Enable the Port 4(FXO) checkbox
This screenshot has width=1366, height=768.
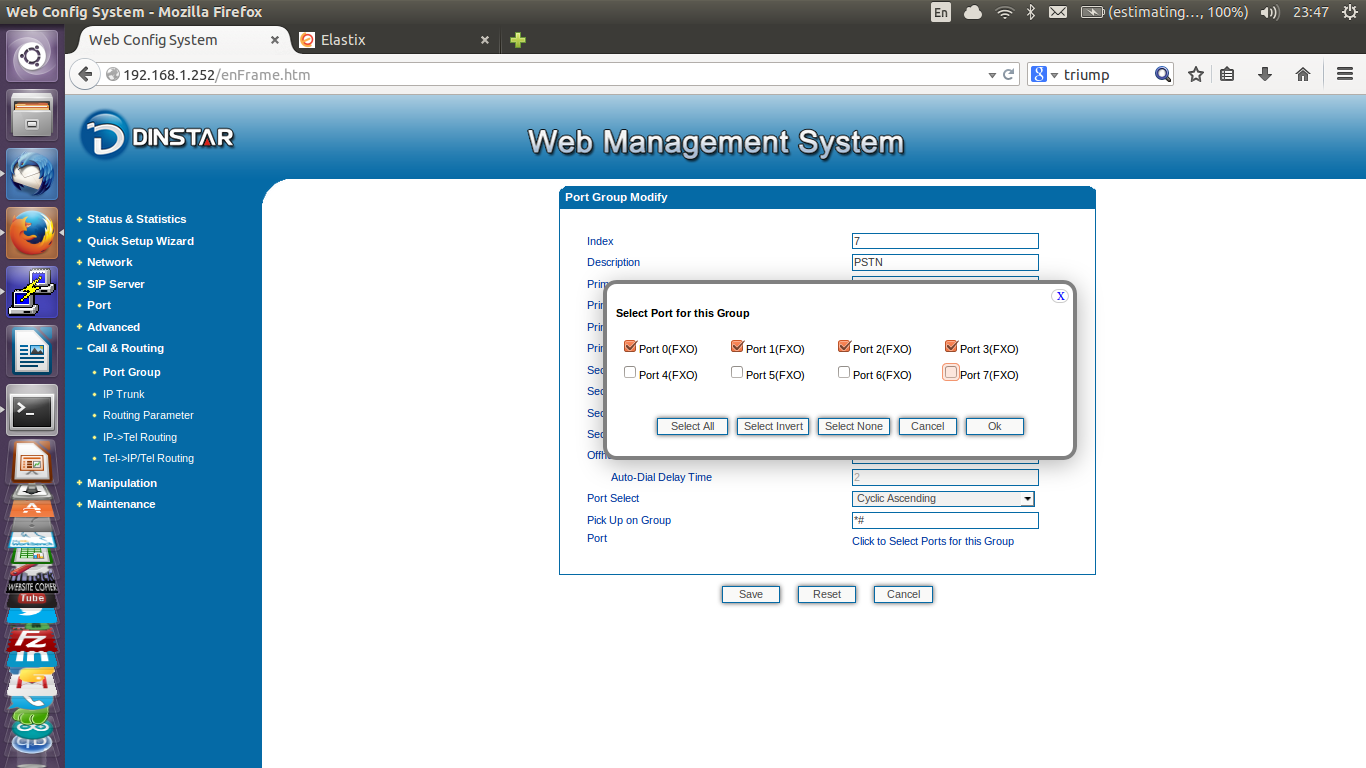pyautogui.click(x=630, y=373)
